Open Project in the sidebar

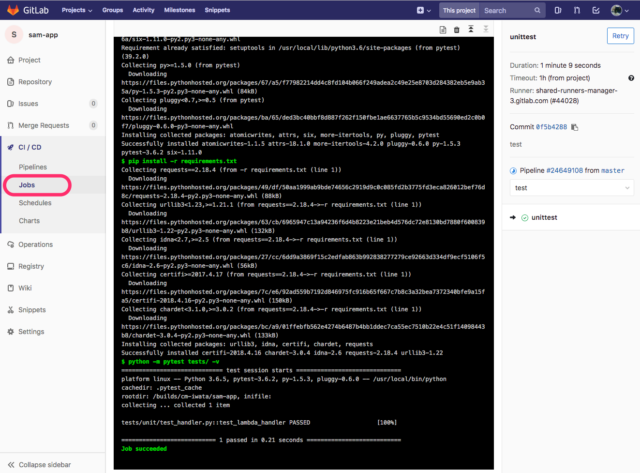(29, 60)
